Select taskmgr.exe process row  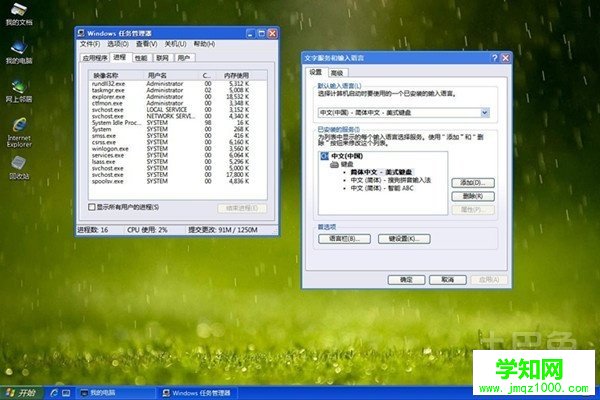pos(170,90)
